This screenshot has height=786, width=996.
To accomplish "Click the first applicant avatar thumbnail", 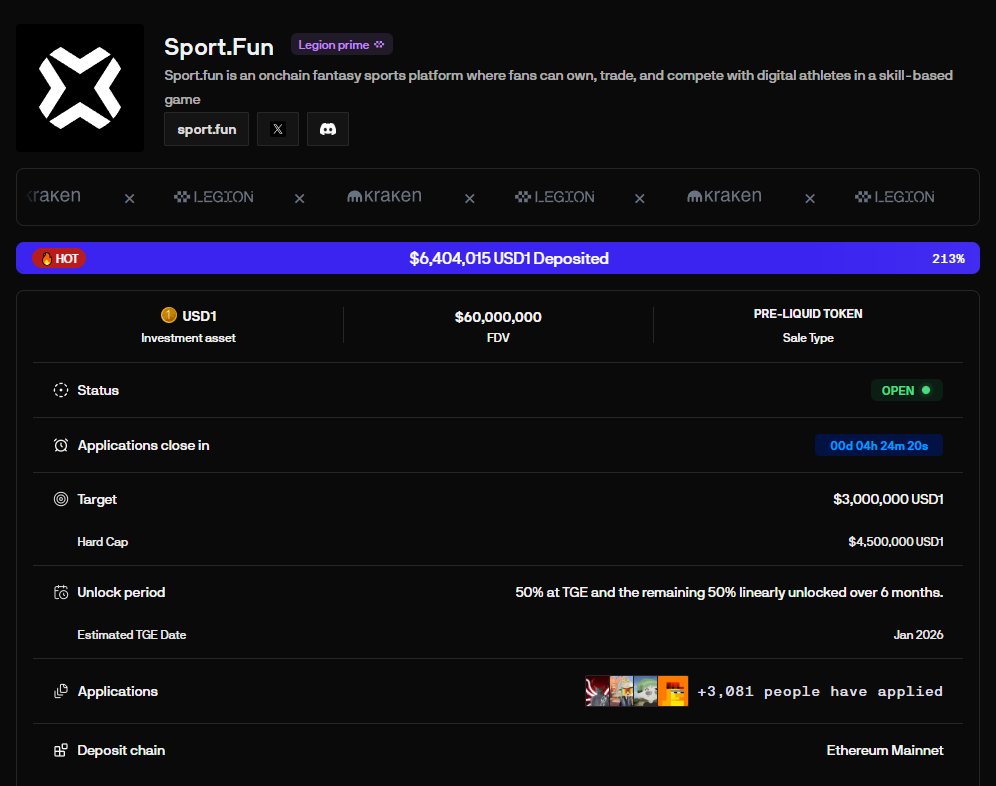I will pyautogui.click(x=597, y=691).
